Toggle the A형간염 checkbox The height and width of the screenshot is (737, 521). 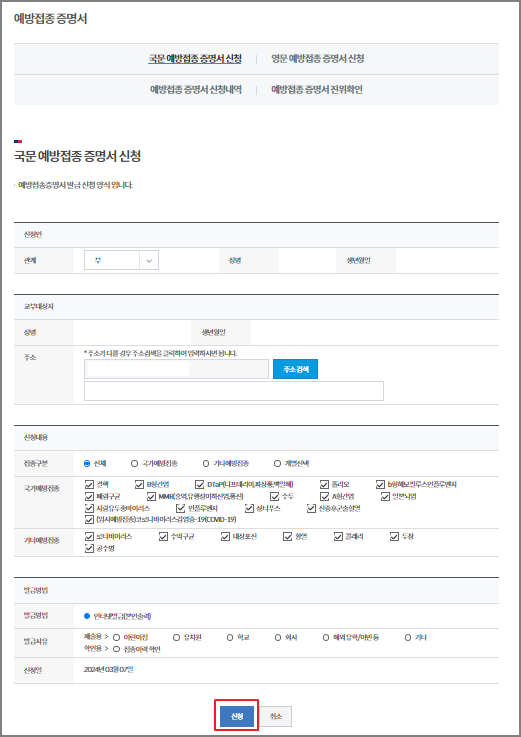pyautogui.click(x=324, y=496)
